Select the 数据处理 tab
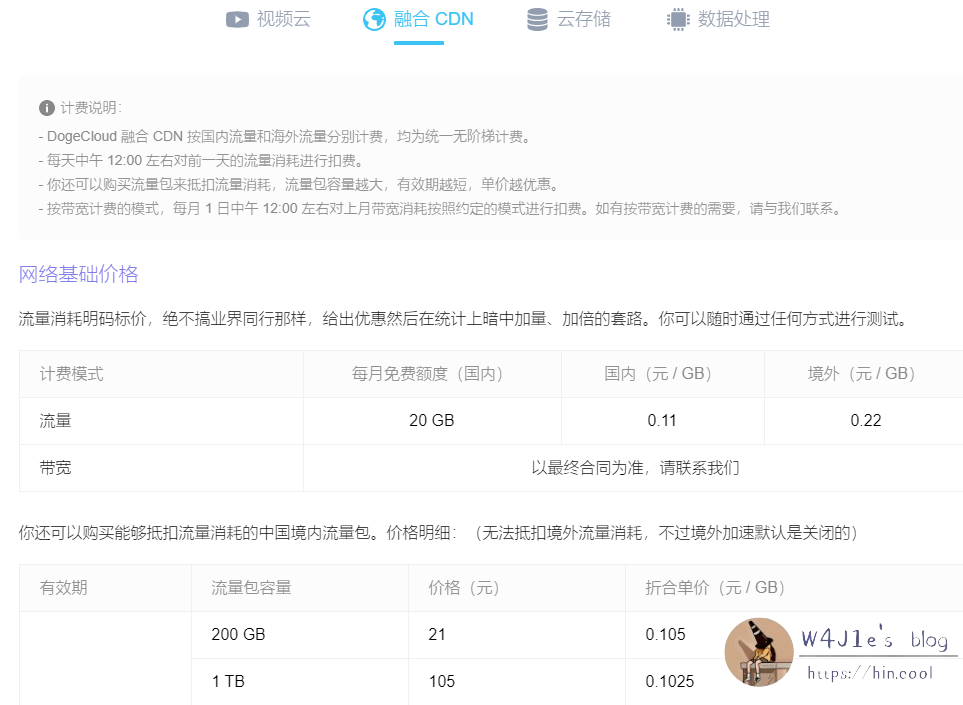This screenshot has width=963, height=705. point(719,20)
